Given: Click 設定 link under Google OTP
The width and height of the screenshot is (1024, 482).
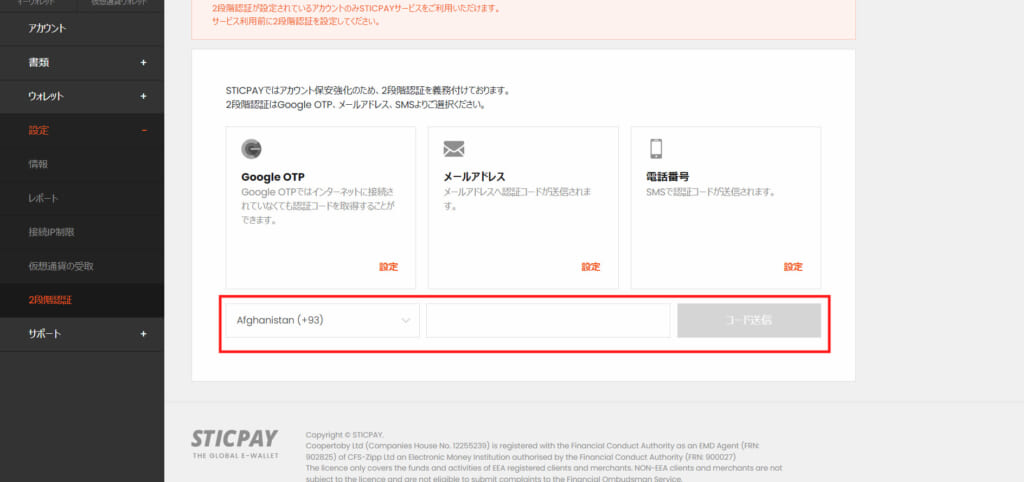Looking at the screenshot, I should pyautogui.click(x=389, y=266).
